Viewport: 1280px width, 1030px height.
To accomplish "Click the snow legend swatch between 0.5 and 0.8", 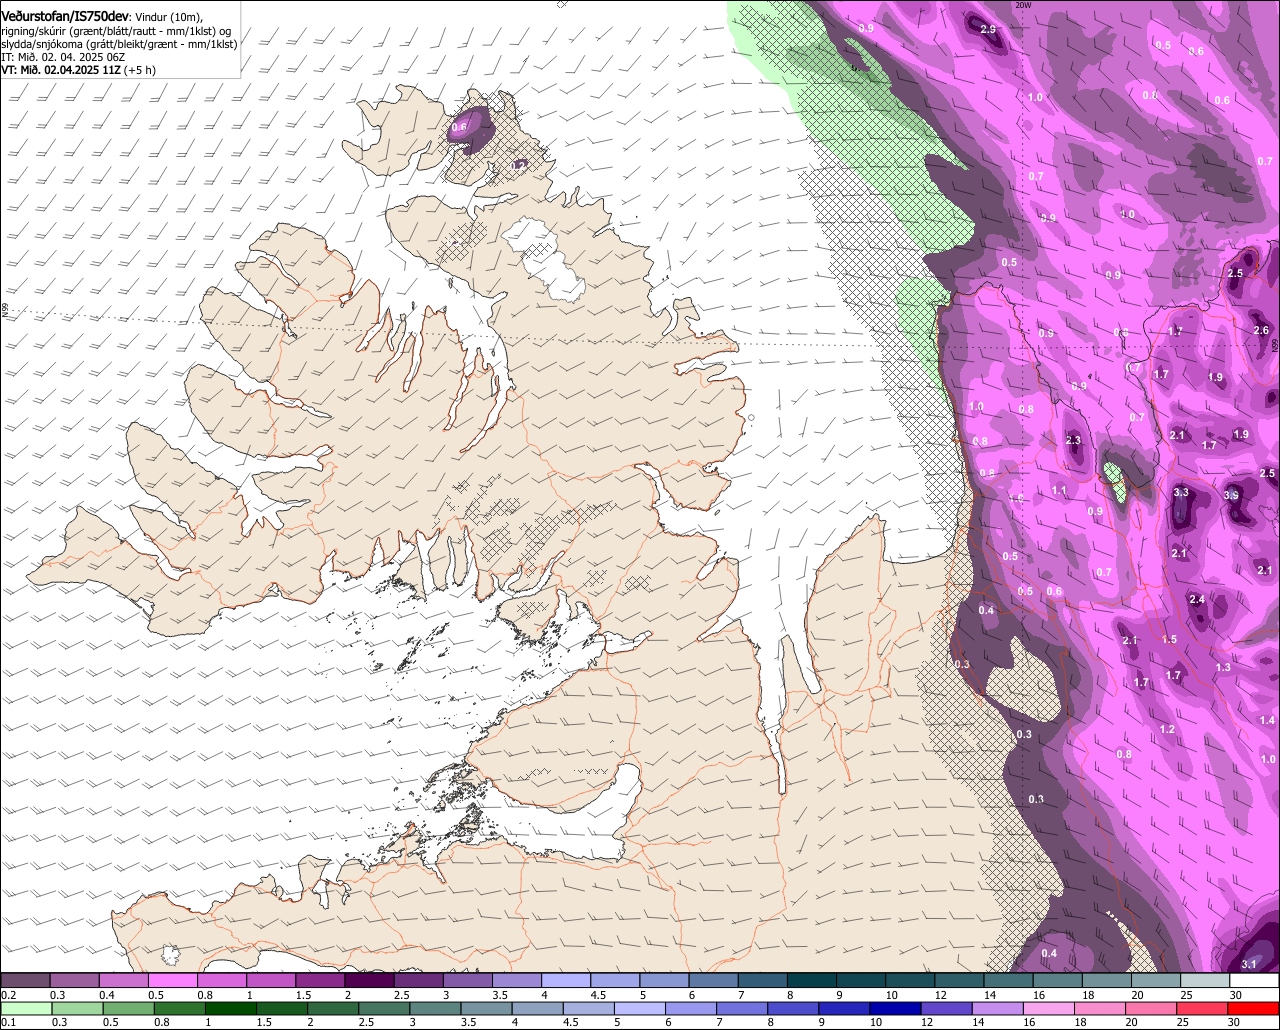I will coord(173,980).
